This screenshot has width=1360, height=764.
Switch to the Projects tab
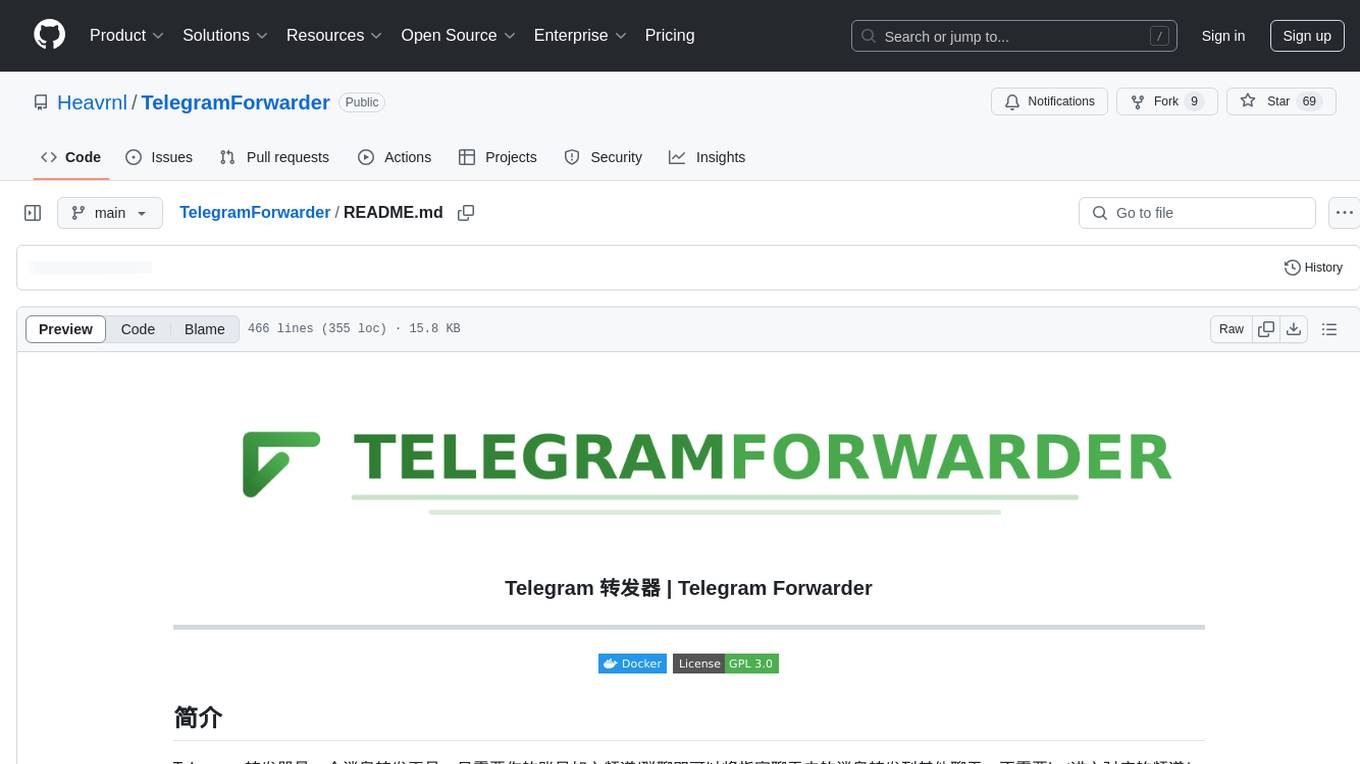(x=498, y=157)
